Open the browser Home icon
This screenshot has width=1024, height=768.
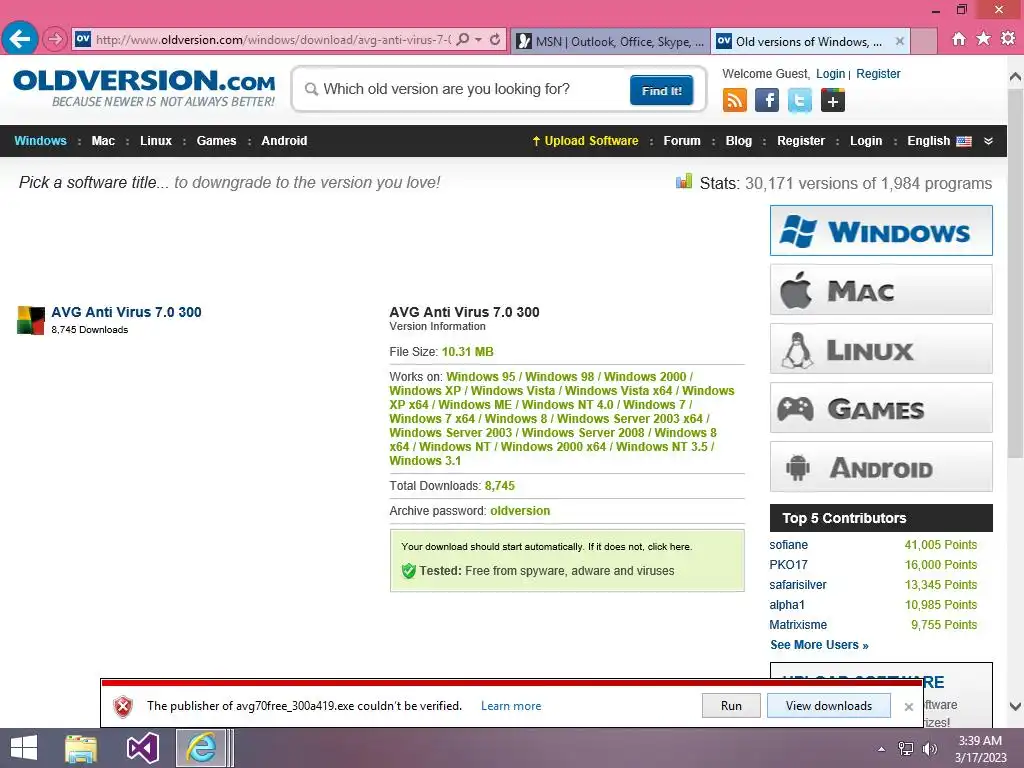[959, 39]
